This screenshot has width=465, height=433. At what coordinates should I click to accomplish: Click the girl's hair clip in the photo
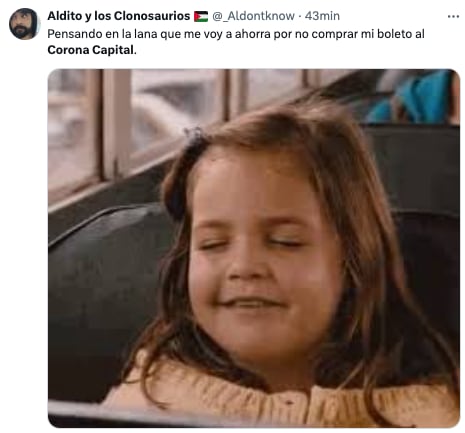[196, 136]
